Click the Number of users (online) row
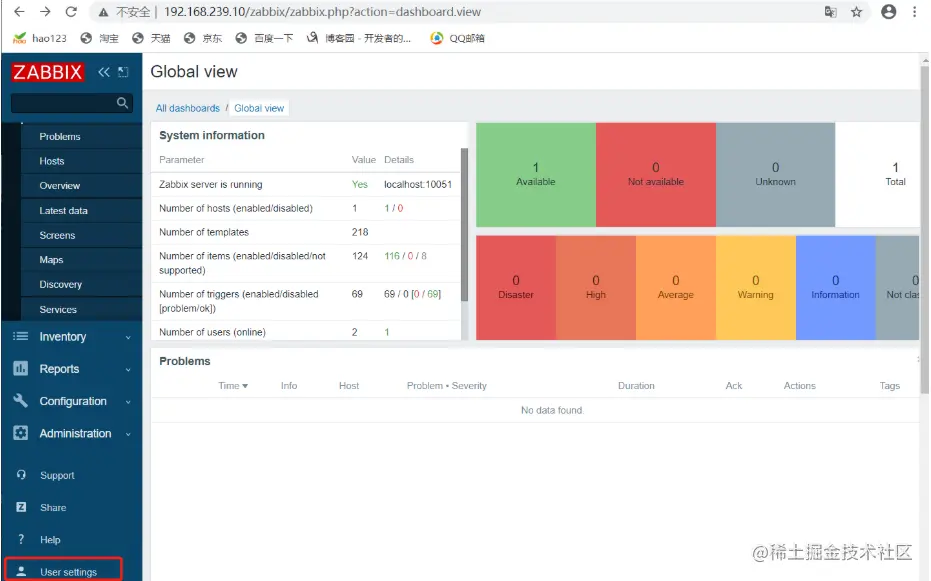The width and height of the screenshot is (931, 581). tap(306, 332)
